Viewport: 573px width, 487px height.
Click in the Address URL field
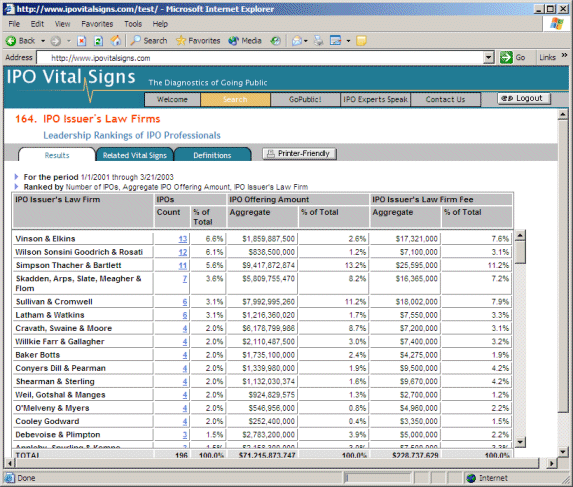click(260, 58)
